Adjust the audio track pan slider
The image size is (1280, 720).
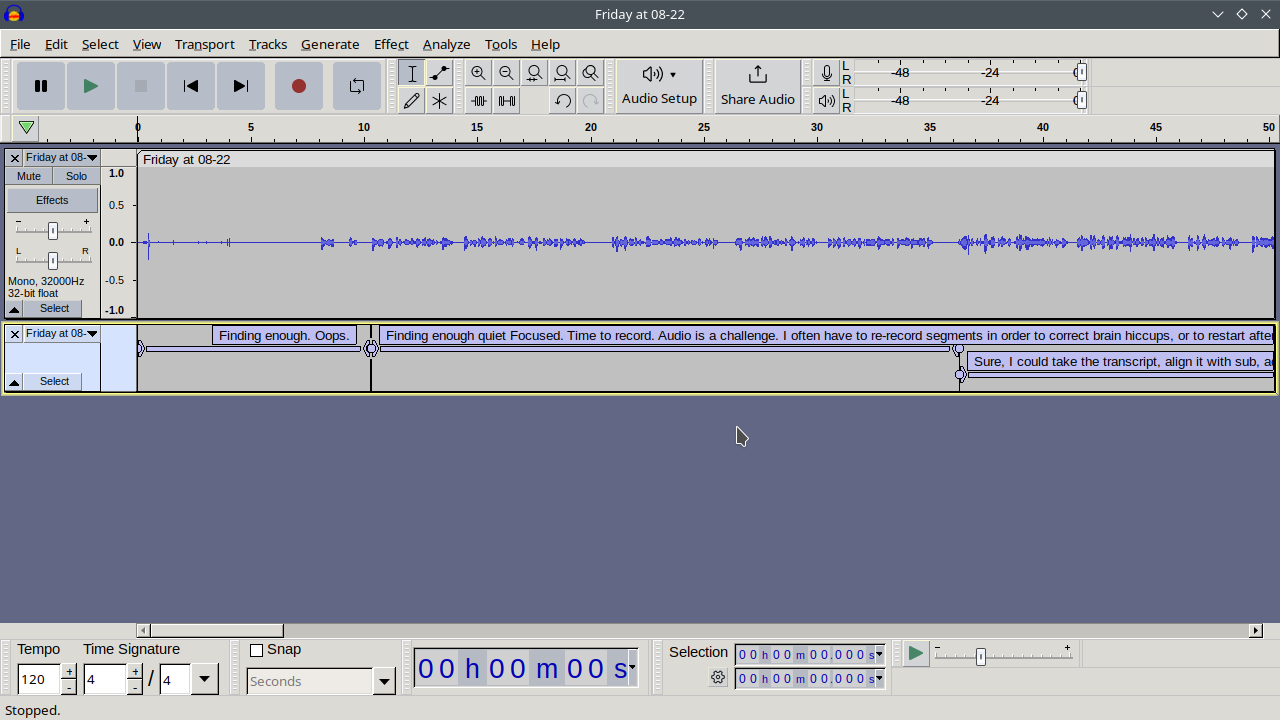pyautogui.click(x=53, y=261)
